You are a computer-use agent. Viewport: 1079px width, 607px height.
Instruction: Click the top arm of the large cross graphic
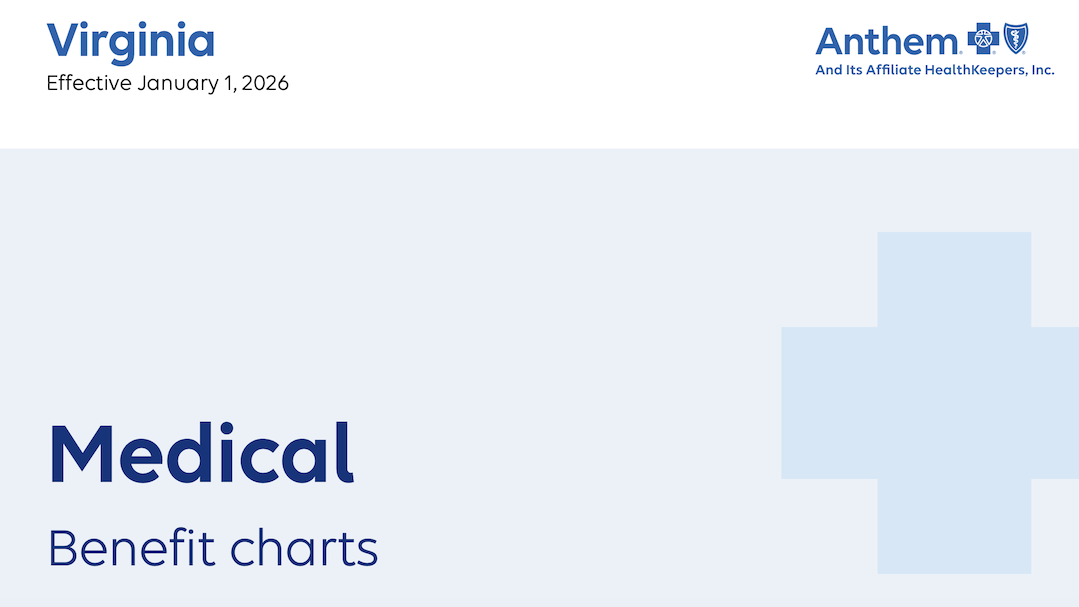tap(954, 279)
